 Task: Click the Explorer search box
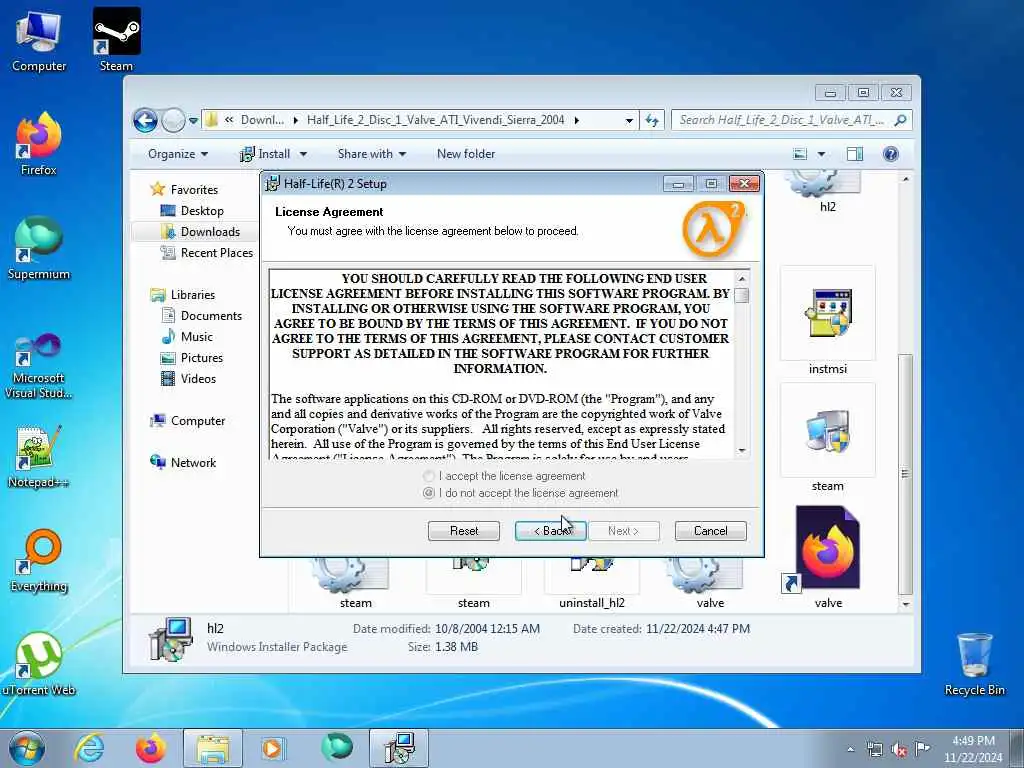pos(792,120)
